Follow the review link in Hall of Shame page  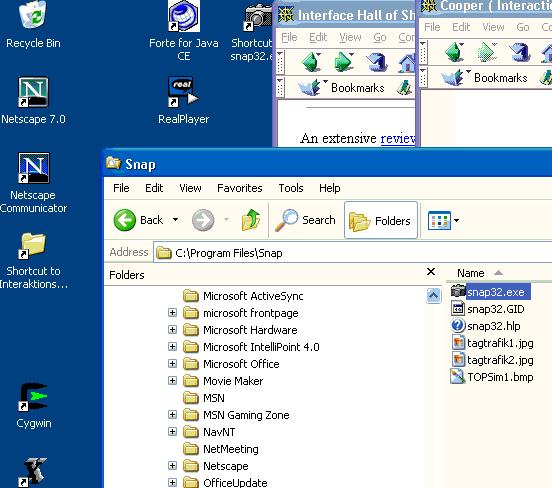coord(398,138)
